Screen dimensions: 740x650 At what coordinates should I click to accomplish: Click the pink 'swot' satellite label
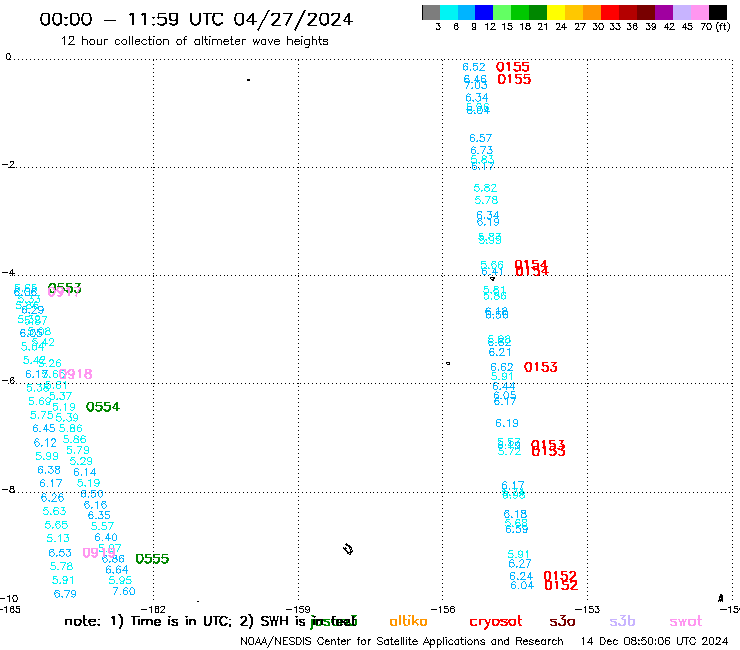(686, 621)
